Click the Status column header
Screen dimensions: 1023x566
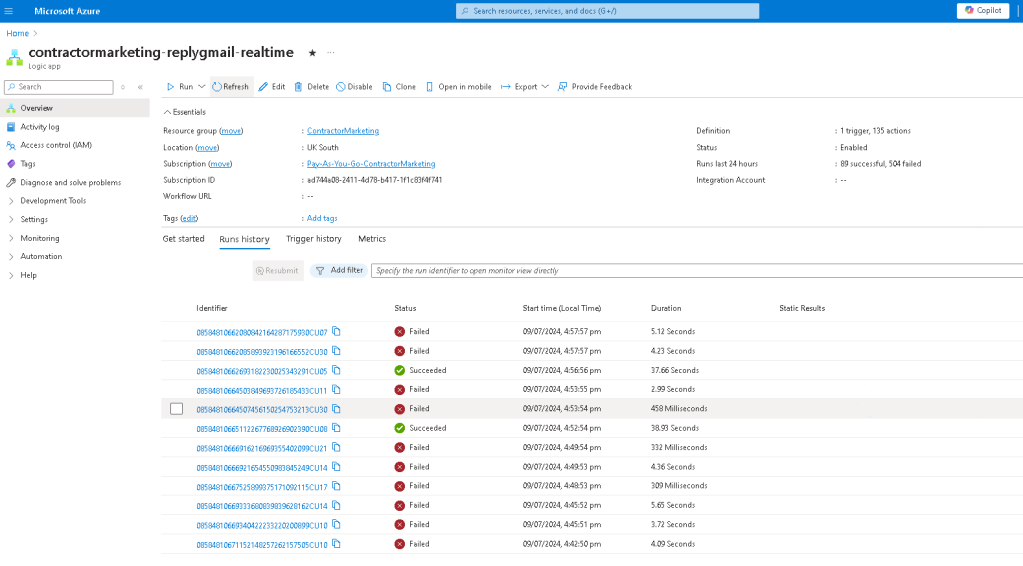point(405,308)
